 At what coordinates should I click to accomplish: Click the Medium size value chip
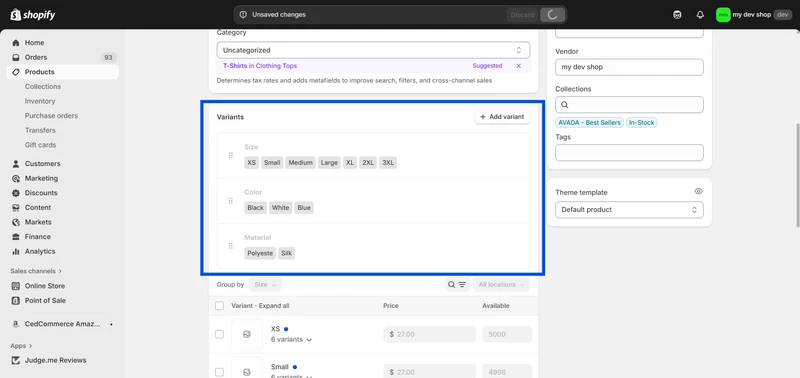(301, 163)
